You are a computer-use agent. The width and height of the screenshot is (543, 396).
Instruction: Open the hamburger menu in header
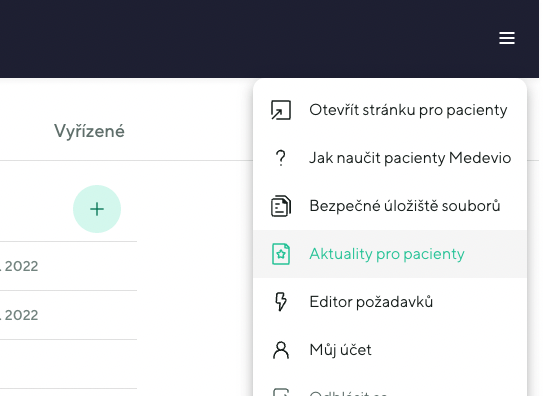point(507,38)
